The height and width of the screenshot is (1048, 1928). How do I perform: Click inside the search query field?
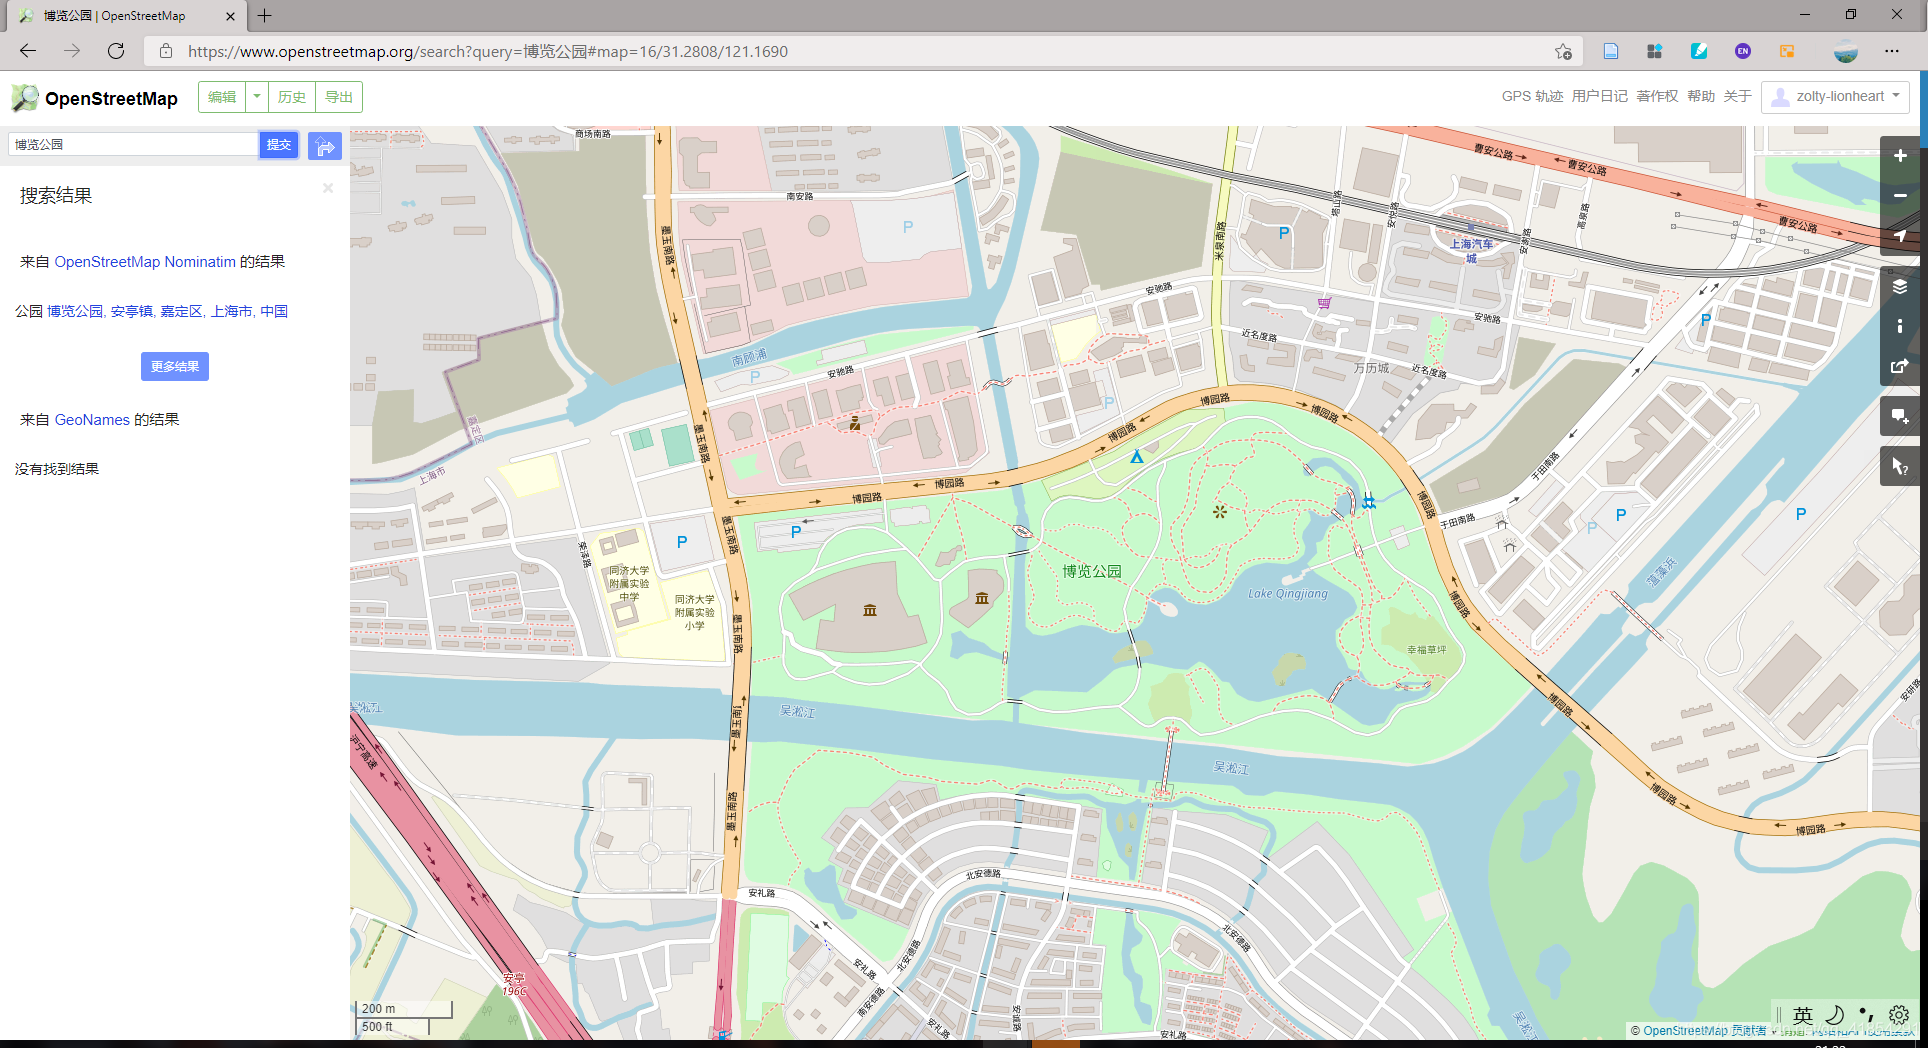(130, 144)
